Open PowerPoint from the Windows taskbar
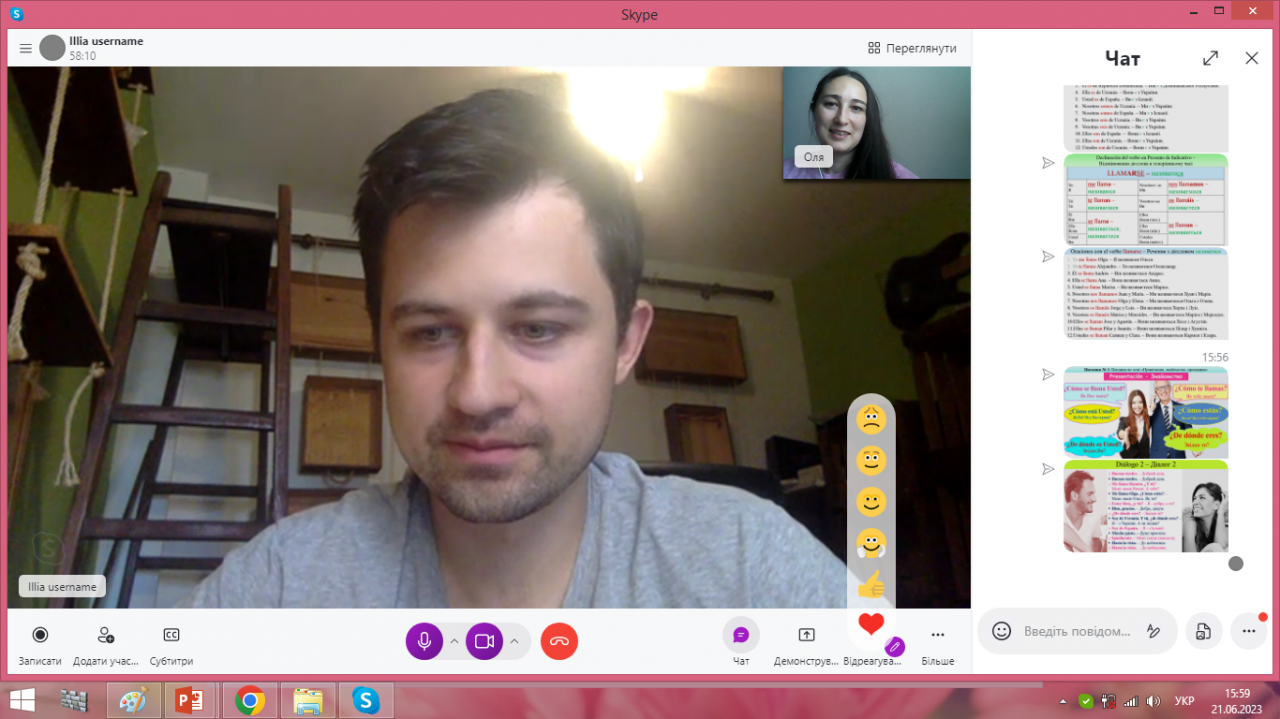This screenshot has width=1280, height=719. [x=189, y=700]
